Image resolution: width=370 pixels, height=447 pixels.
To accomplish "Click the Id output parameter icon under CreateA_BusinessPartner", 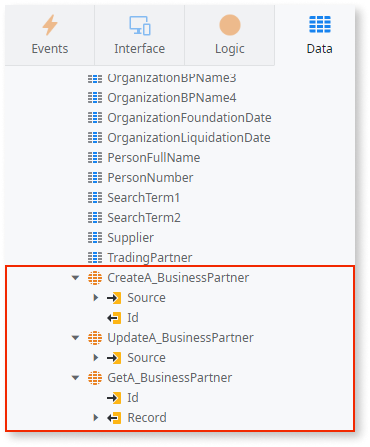I will coord(114,318).
